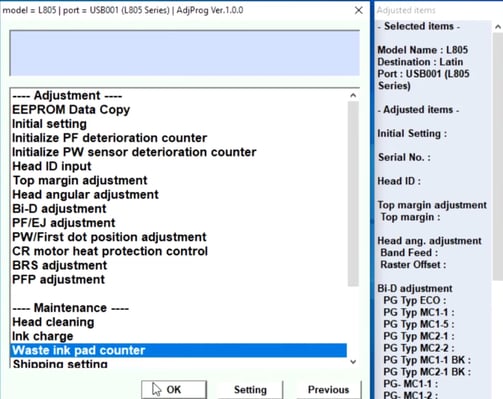The height and width of the screenshot is (399, 503).
Task: Click Band Feed label
Action: coord(409,253)
